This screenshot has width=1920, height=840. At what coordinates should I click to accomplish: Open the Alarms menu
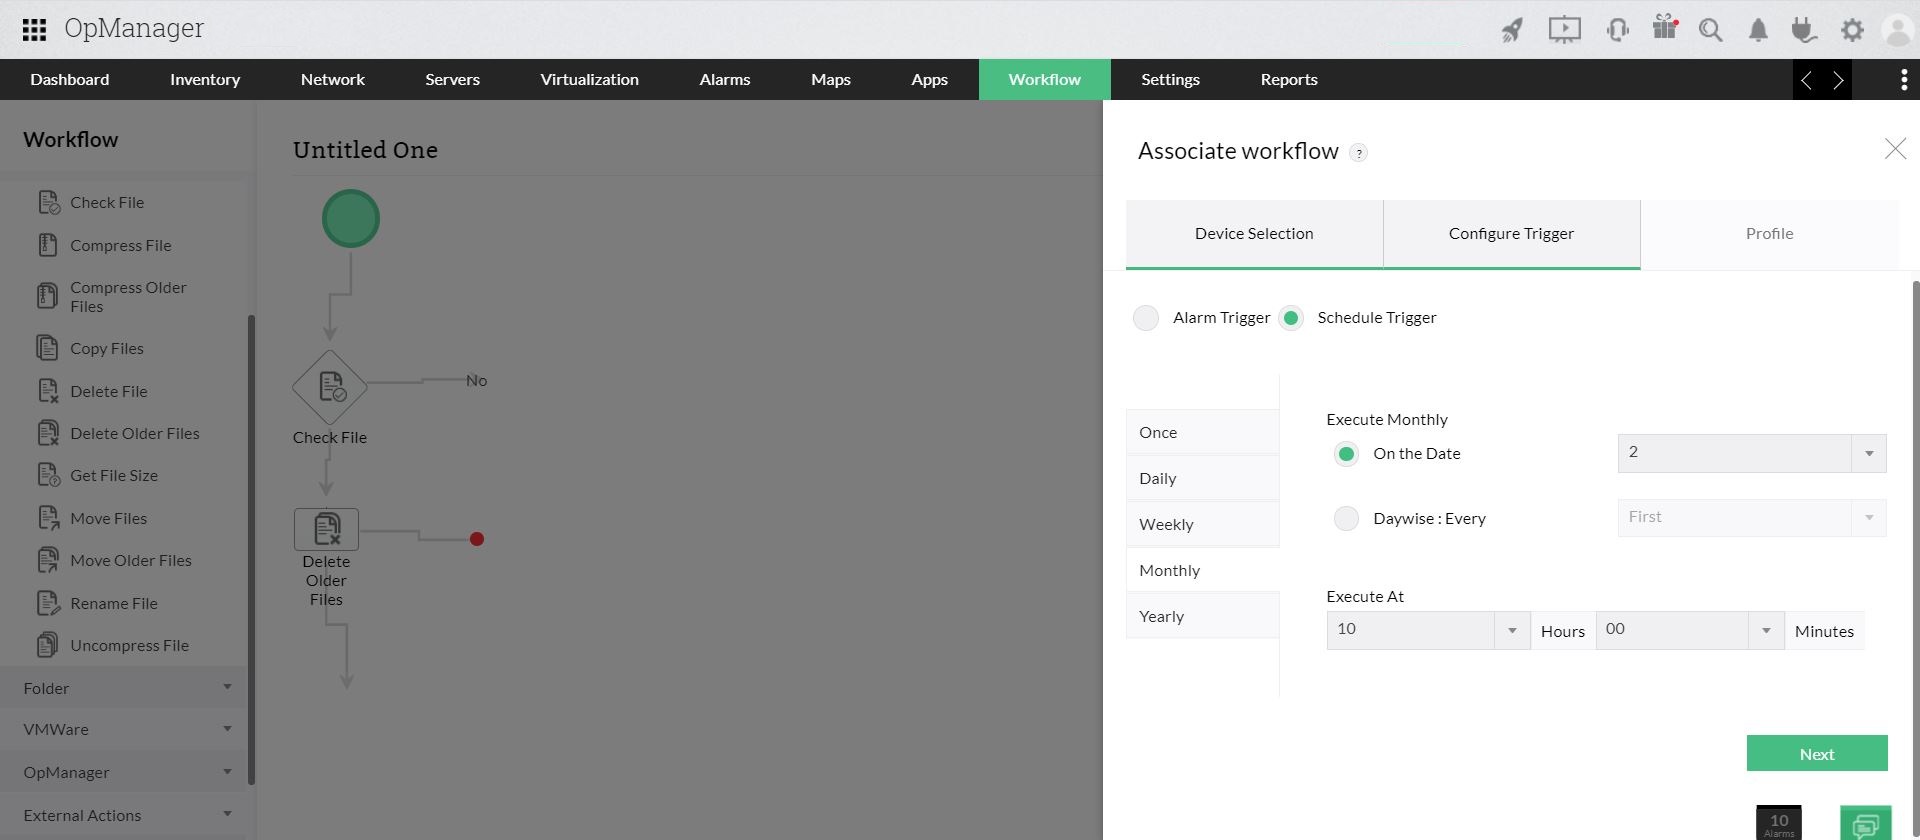pos(725,80)
